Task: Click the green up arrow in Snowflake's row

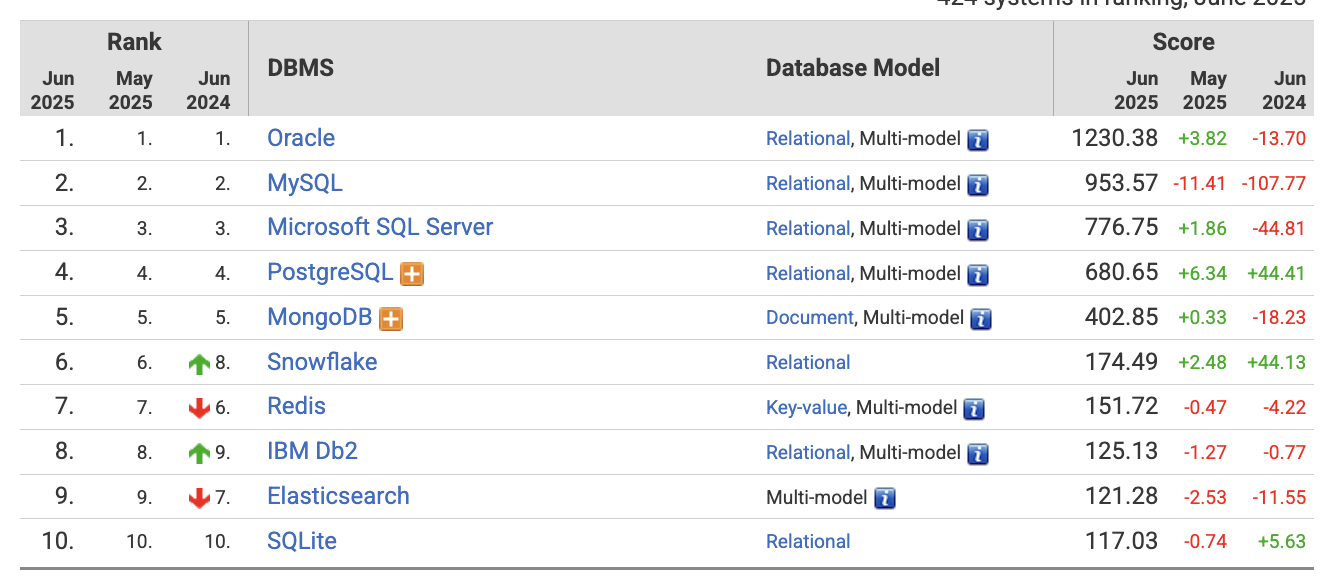Action: (199, 364)
